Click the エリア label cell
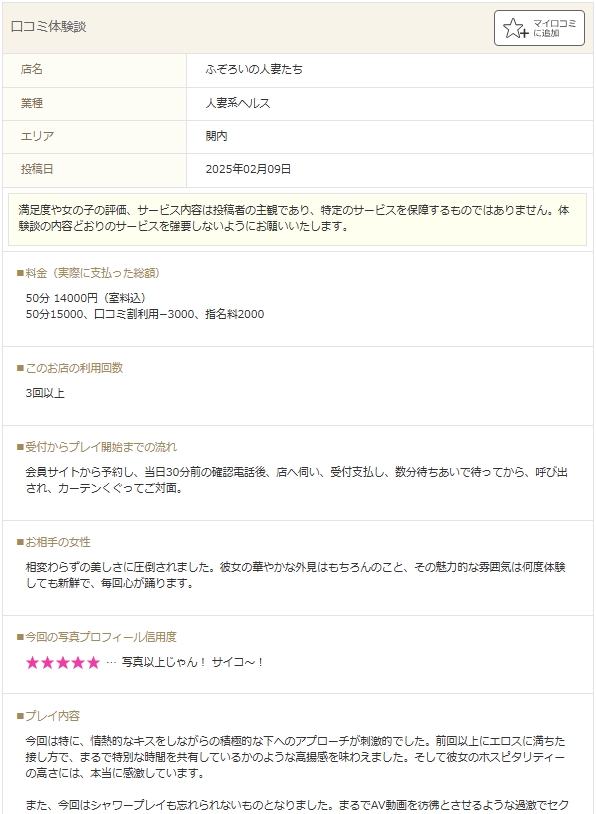This screenshot has width=596, height=814. (x=94, y=137)
